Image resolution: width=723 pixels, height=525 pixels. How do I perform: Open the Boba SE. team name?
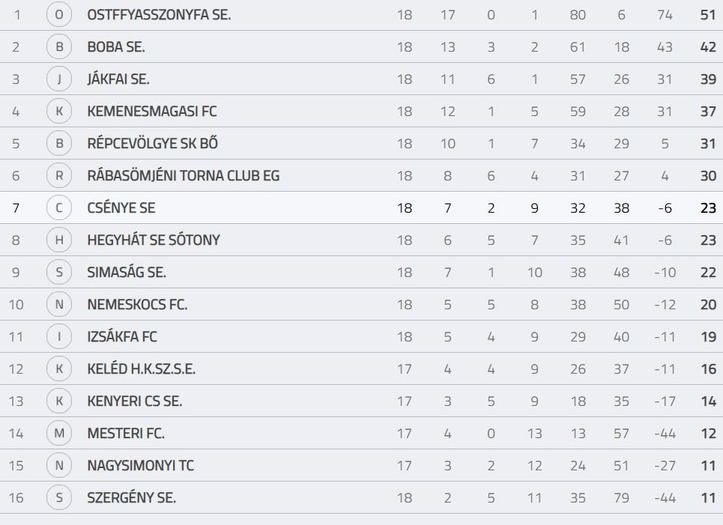116,47
